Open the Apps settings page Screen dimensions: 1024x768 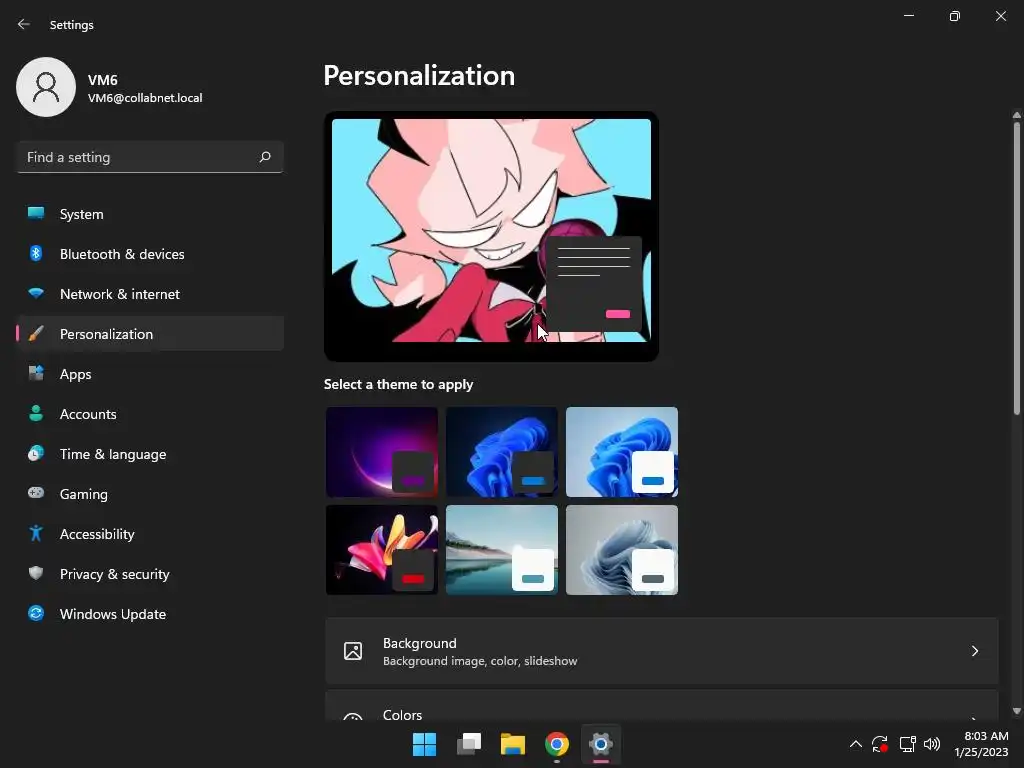coord(150,374)
